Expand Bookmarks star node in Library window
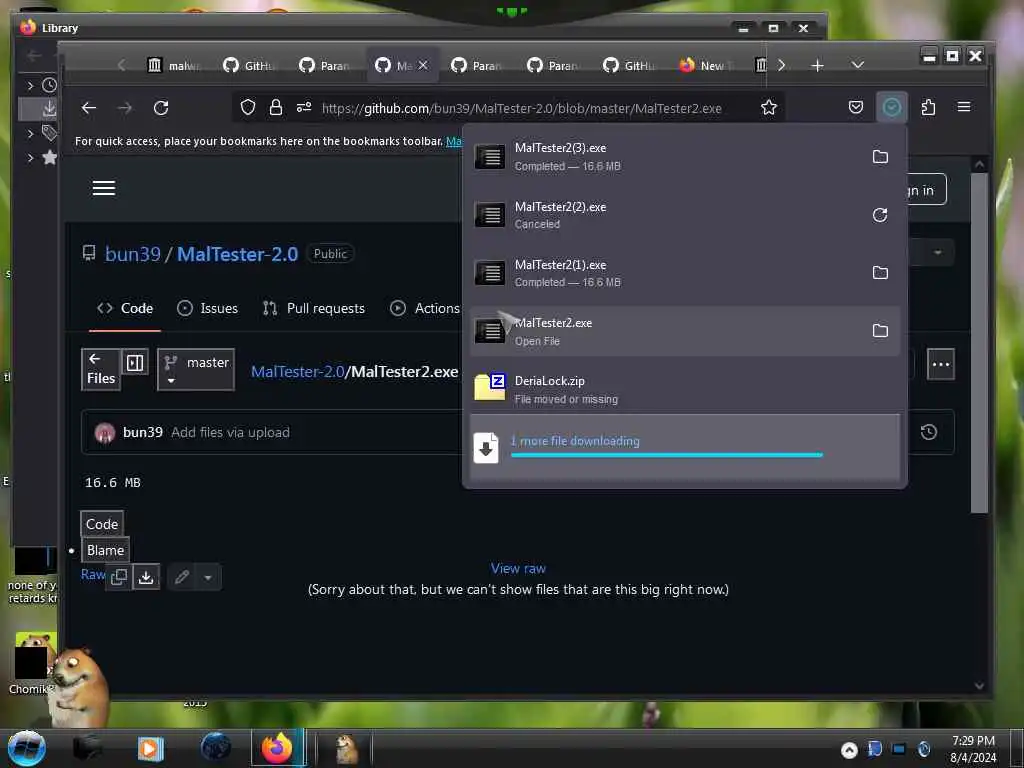 30,157
